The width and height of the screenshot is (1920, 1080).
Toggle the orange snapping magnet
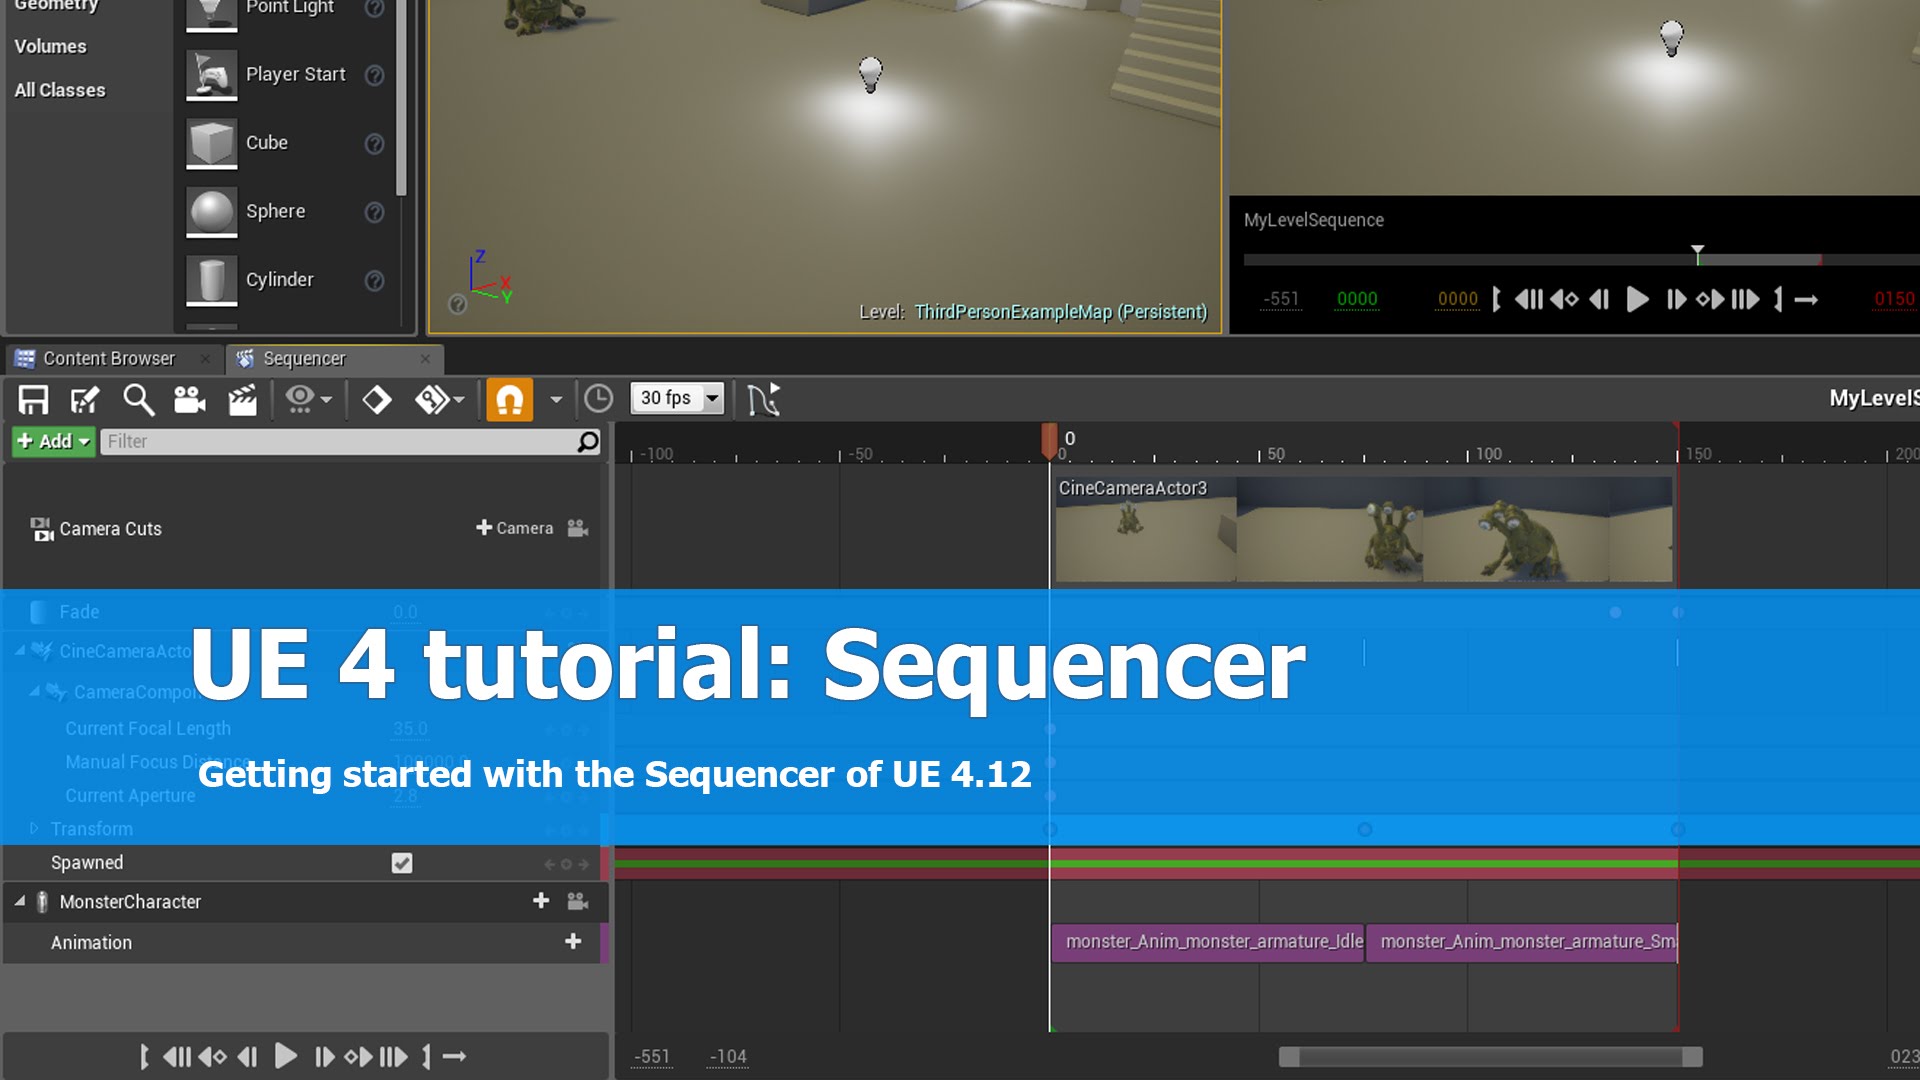pyautogui.click(x=509, y=400)
